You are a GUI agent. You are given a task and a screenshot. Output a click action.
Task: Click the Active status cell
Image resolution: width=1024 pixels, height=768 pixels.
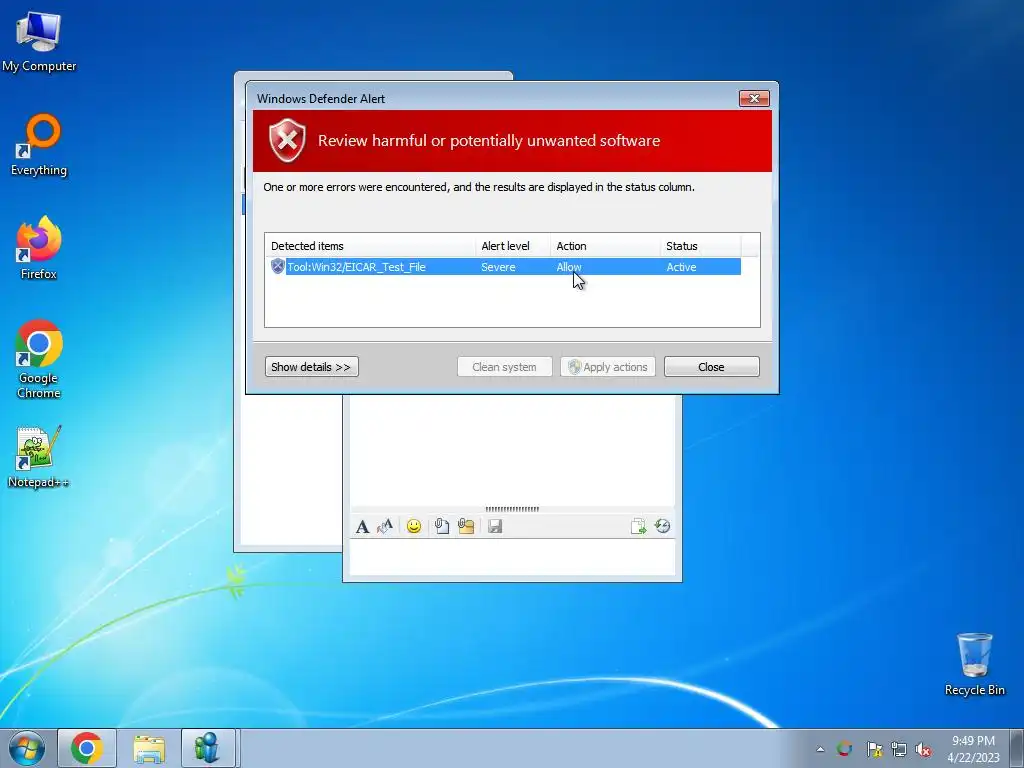pos(681,267)
